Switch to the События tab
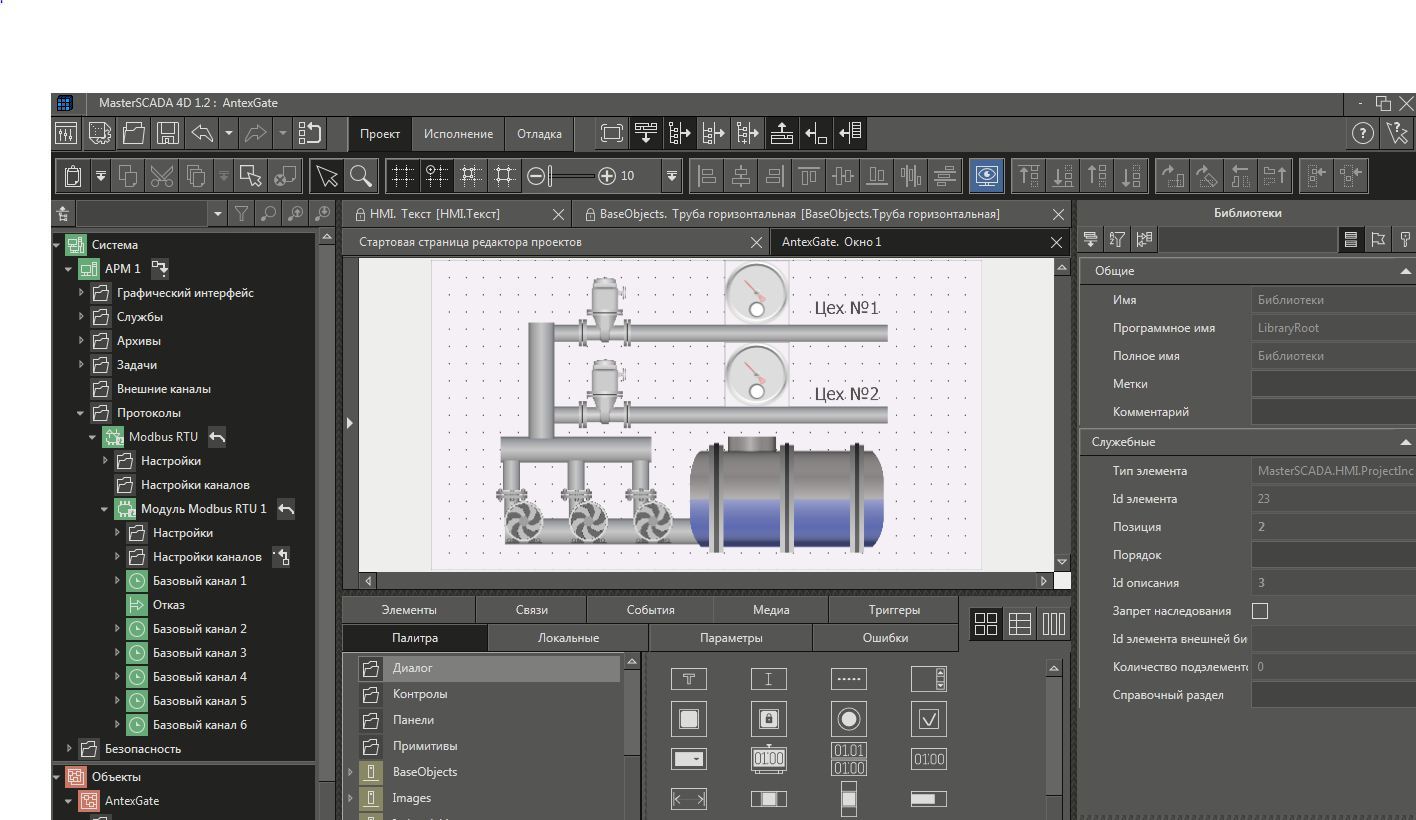The height and width of the screenshot is (820, 1416). click(650, 610)
